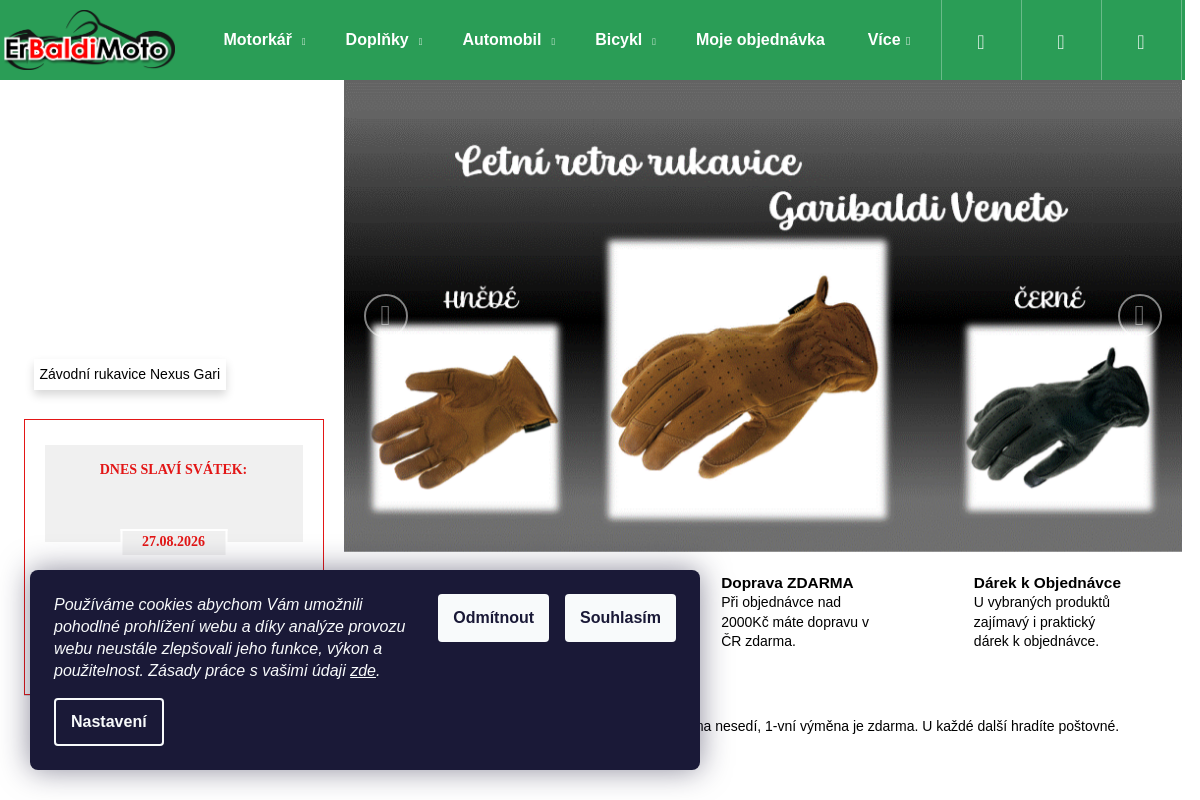The image size is (1200, 800).
Task: Select the brown (Hnědé) glove thumbnail
Action: (x=465, y=417)
